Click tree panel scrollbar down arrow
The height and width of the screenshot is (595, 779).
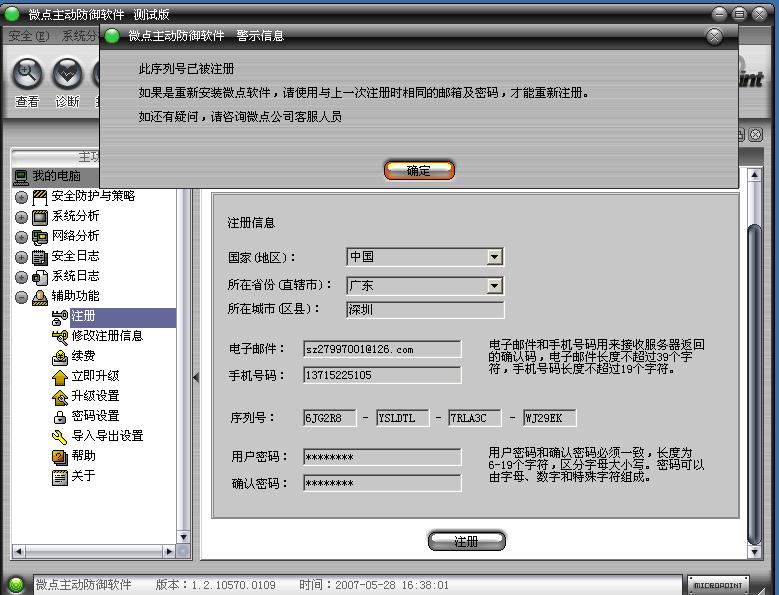pyautogui.click(x=183, y=537)
